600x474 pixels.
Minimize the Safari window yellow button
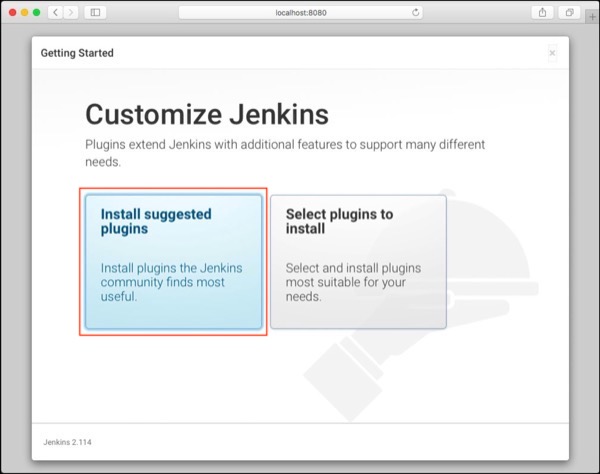point(24,13)
